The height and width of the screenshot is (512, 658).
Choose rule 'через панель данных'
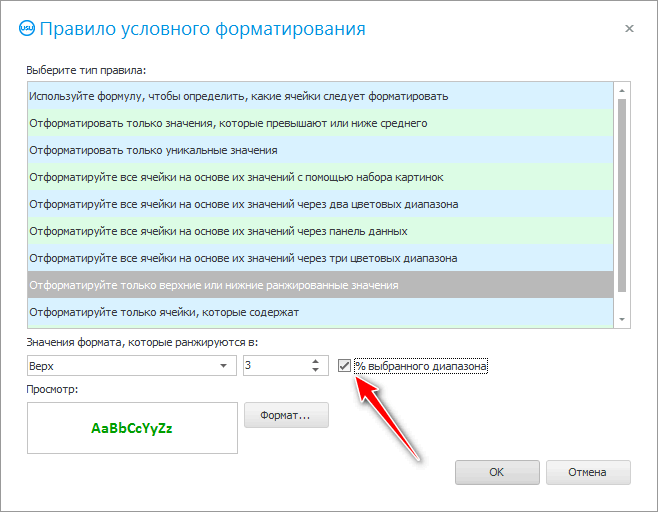(x=320, y=231)
